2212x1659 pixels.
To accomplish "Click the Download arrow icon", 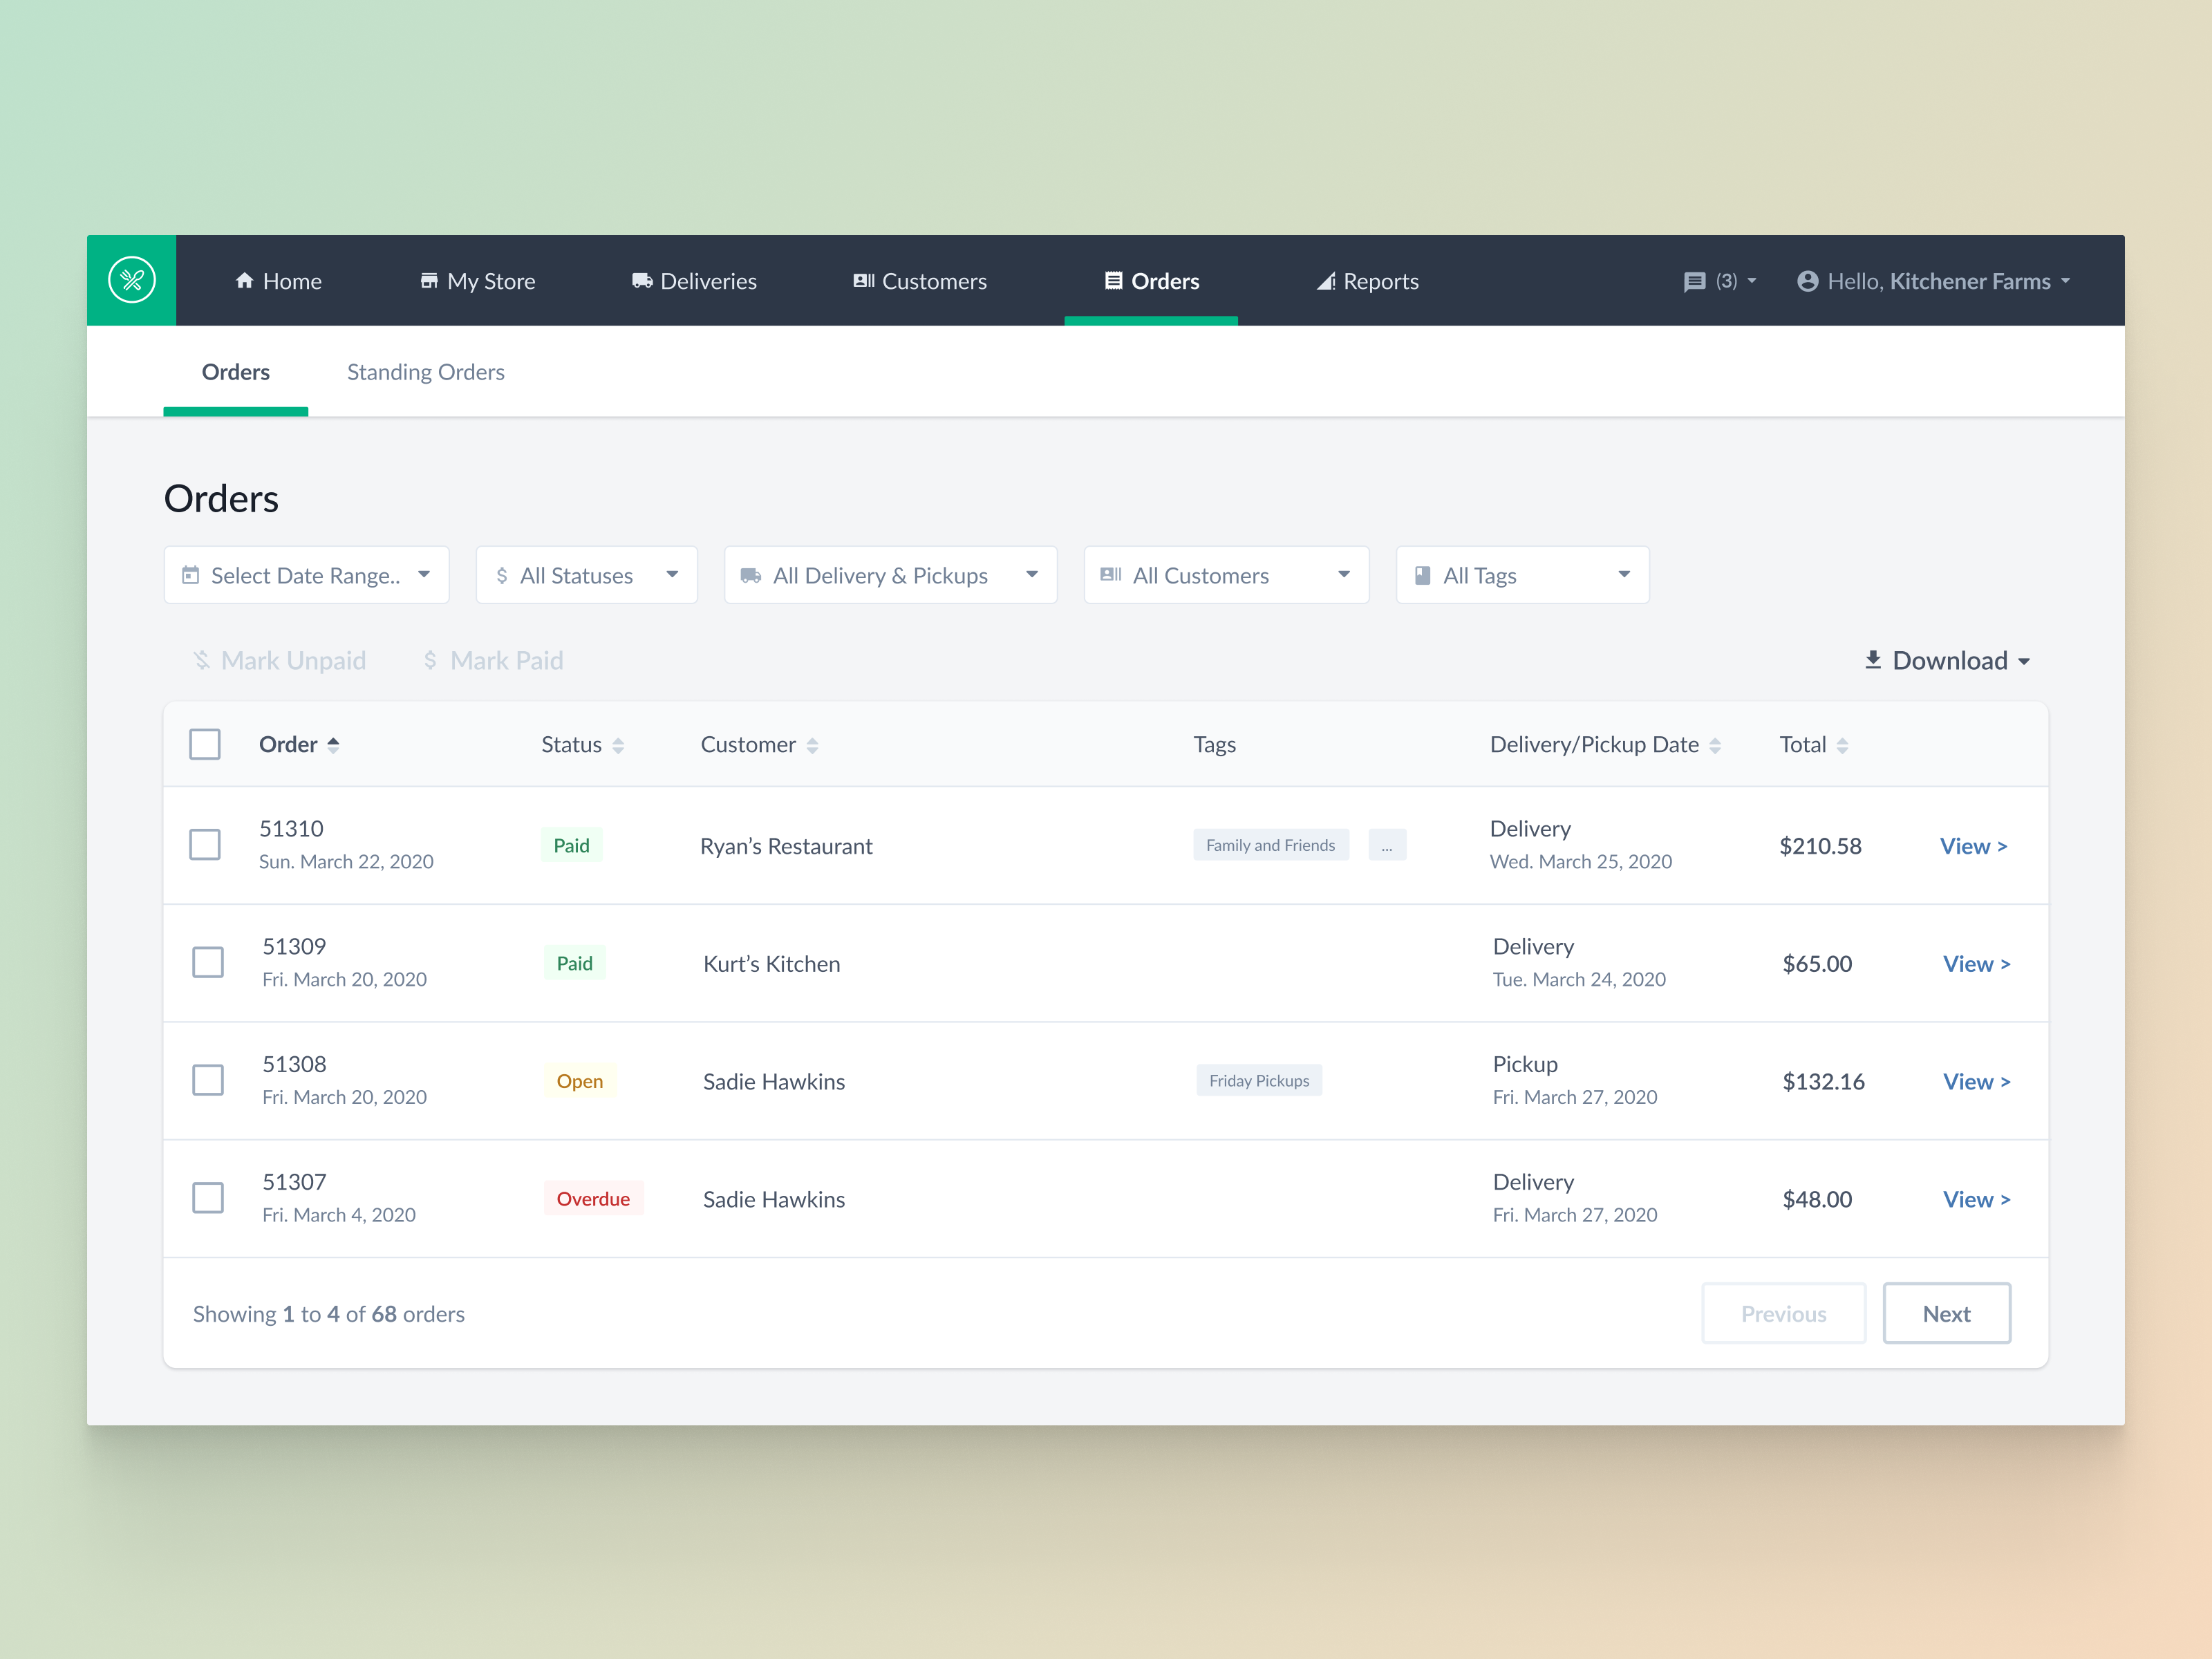I will tap(1873, 660).
